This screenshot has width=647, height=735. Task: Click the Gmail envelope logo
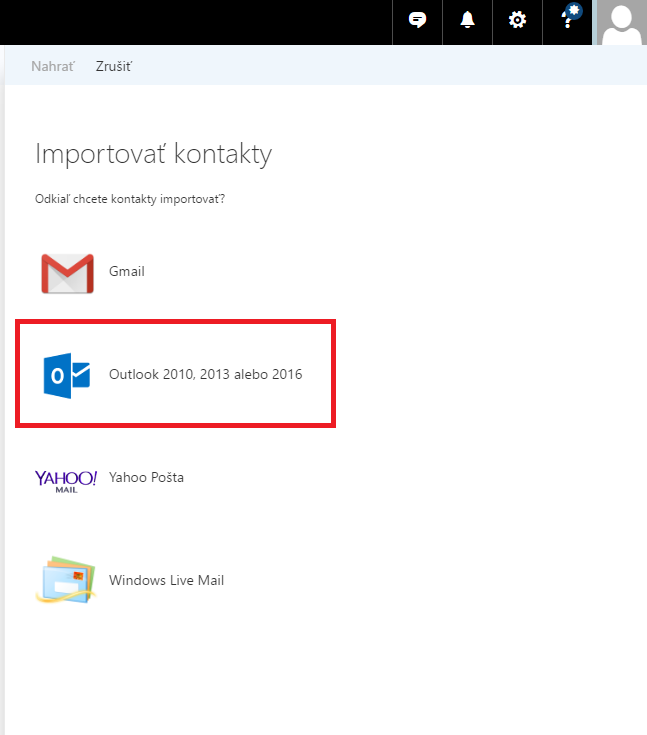(68, 274)
